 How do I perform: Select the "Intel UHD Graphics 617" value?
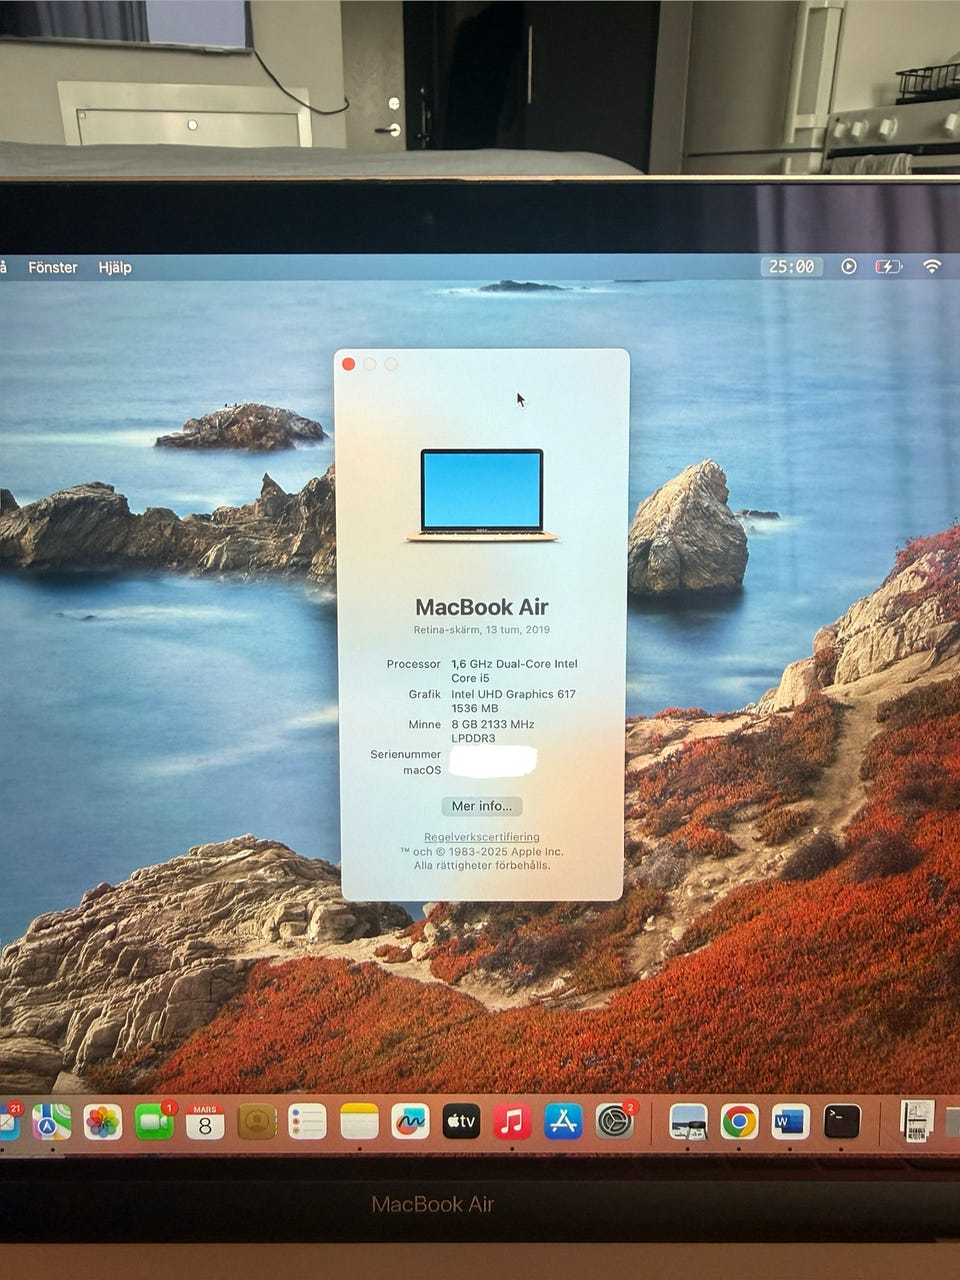pyautogui.click(x=513, y=694)
